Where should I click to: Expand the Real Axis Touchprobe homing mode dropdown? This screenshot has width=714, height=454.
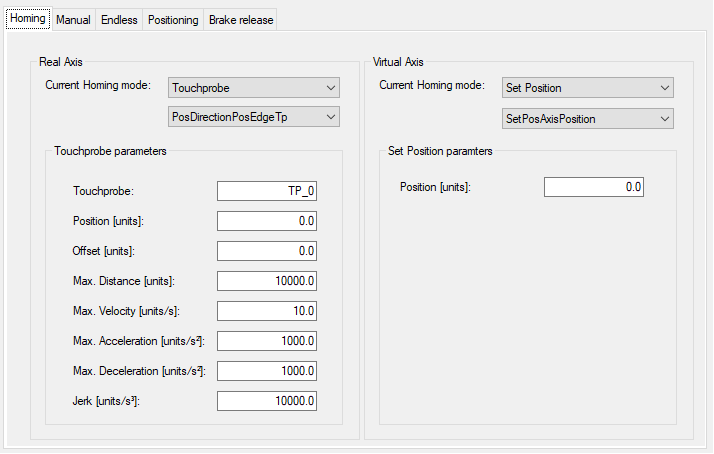254,87
